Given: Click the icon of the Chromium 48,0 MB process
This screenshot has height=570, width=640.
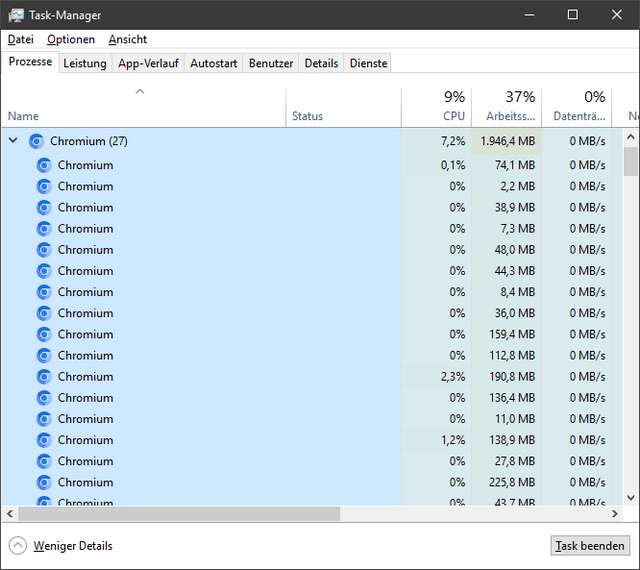Looking at the screenshot, I should point(44,250).
